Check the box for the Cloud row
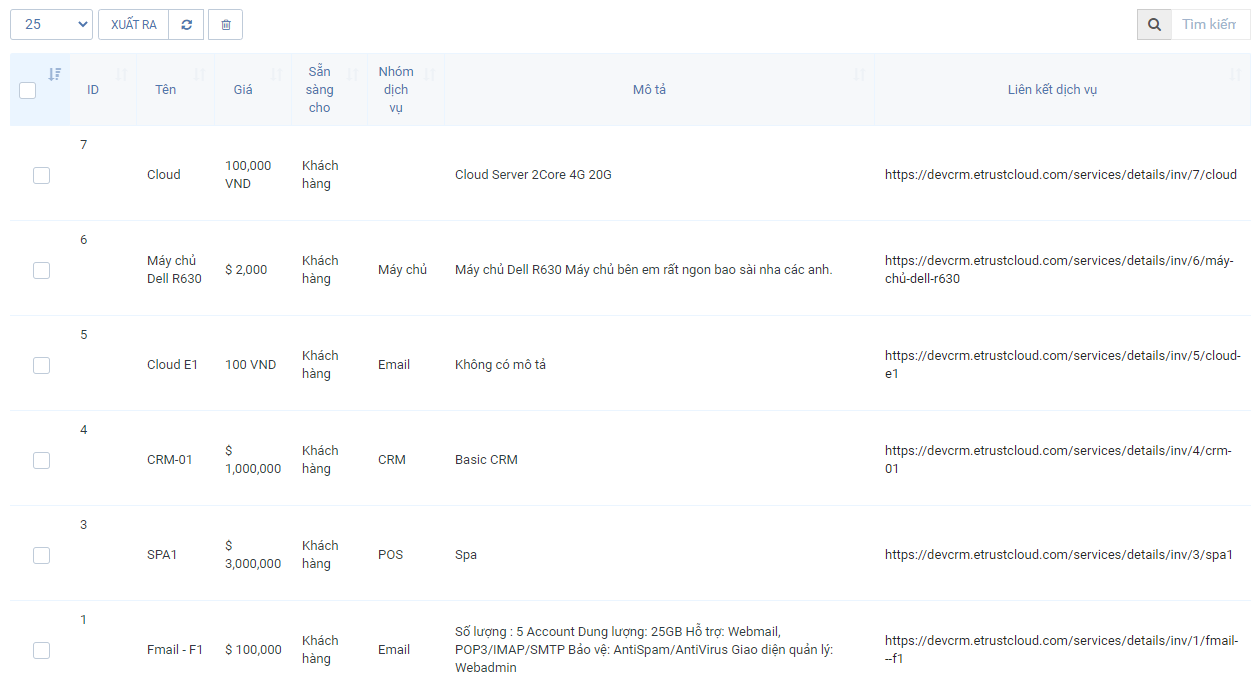 [x=41, y=175]
